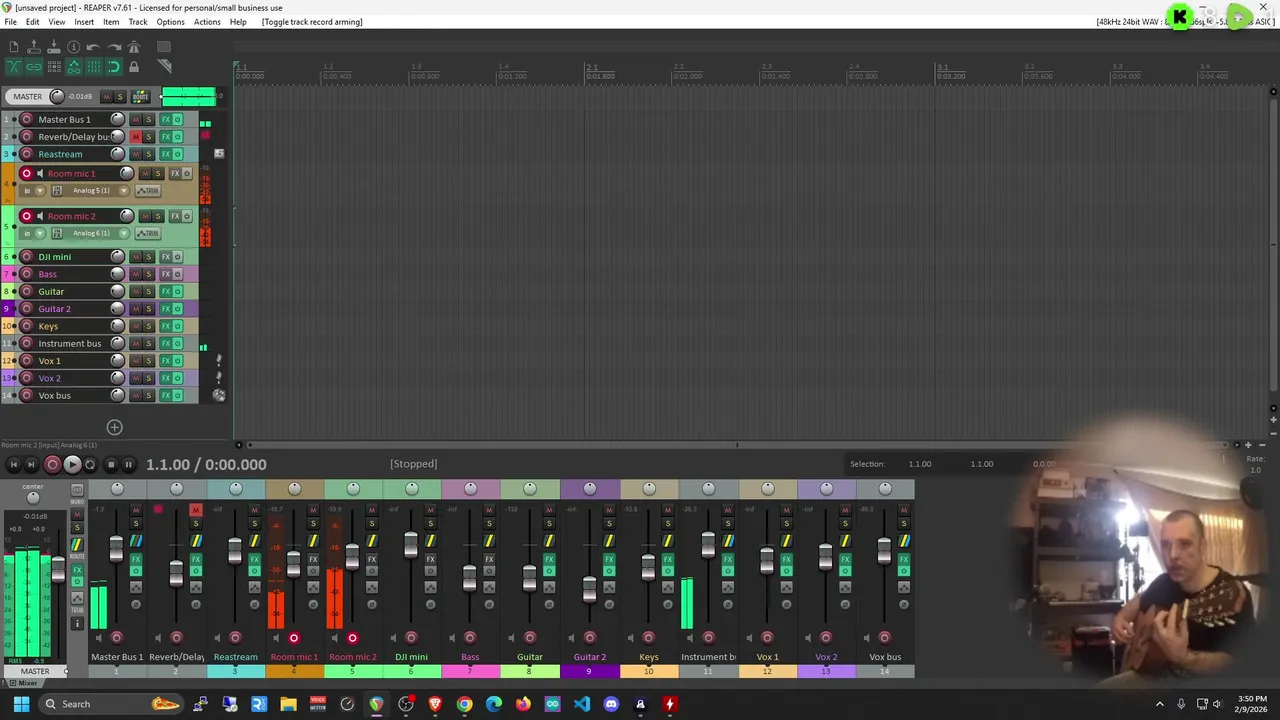Open FX on the Vox bus track

pyautogui.click(x=166, y=396)
